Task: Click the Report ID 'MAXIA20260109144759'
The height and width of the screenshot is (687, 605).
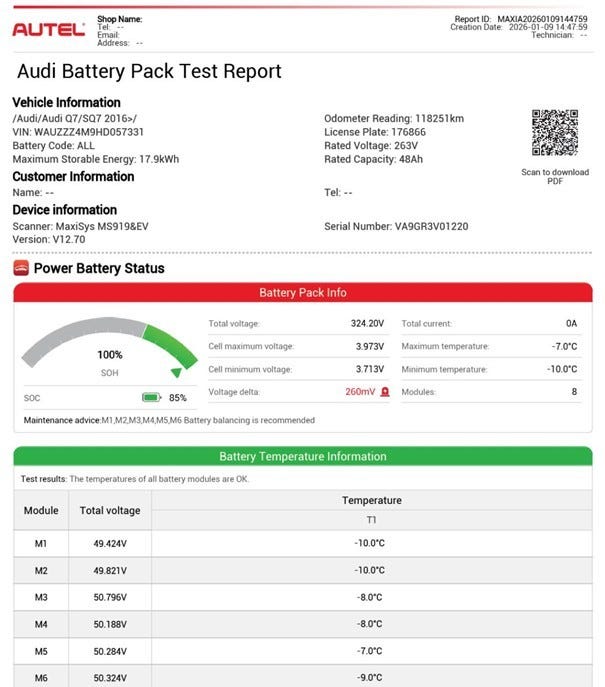Action: (x=542, y=19)
